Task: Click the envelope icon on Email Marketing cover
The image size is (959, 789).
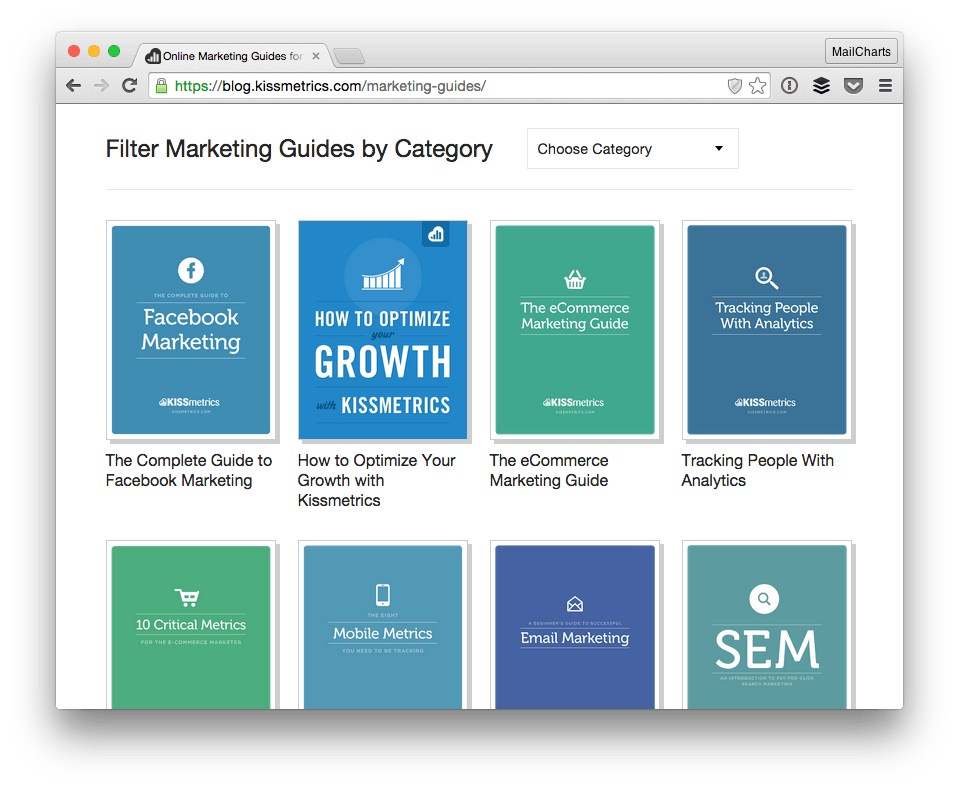Action: [575, 604]
